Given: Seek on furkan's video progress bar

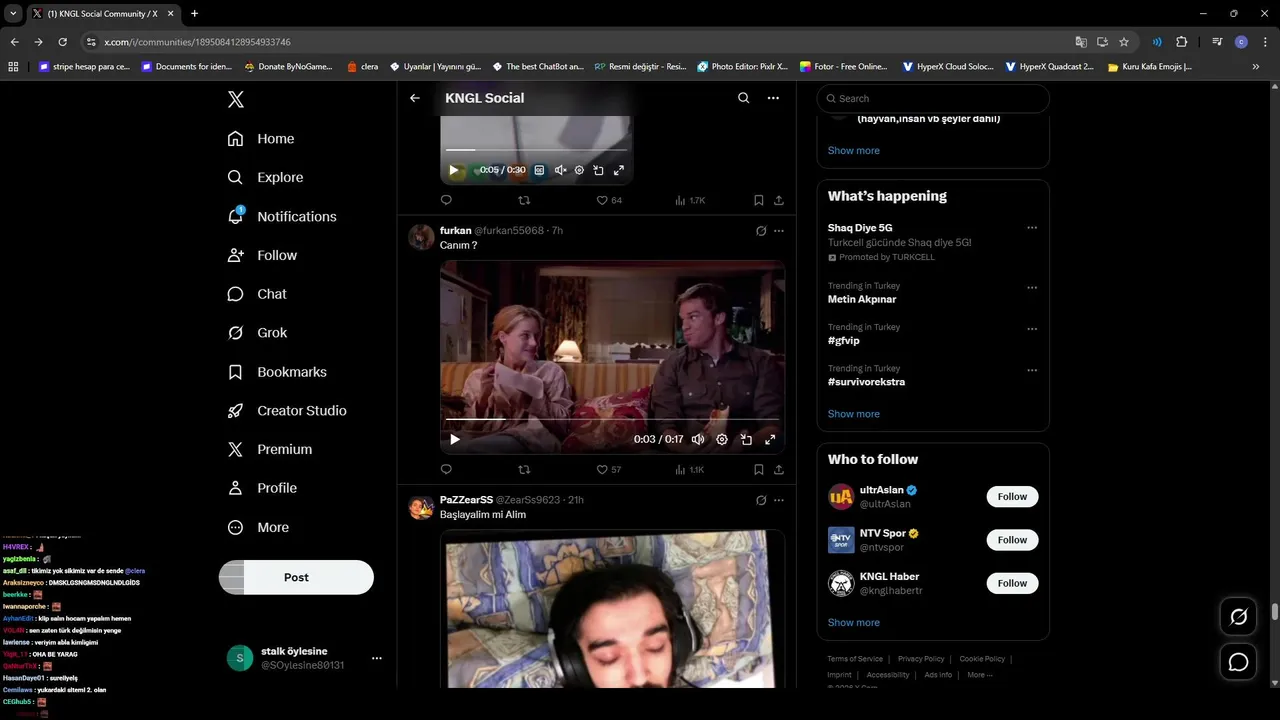Looking at the screenshot, I should point(612,419).
